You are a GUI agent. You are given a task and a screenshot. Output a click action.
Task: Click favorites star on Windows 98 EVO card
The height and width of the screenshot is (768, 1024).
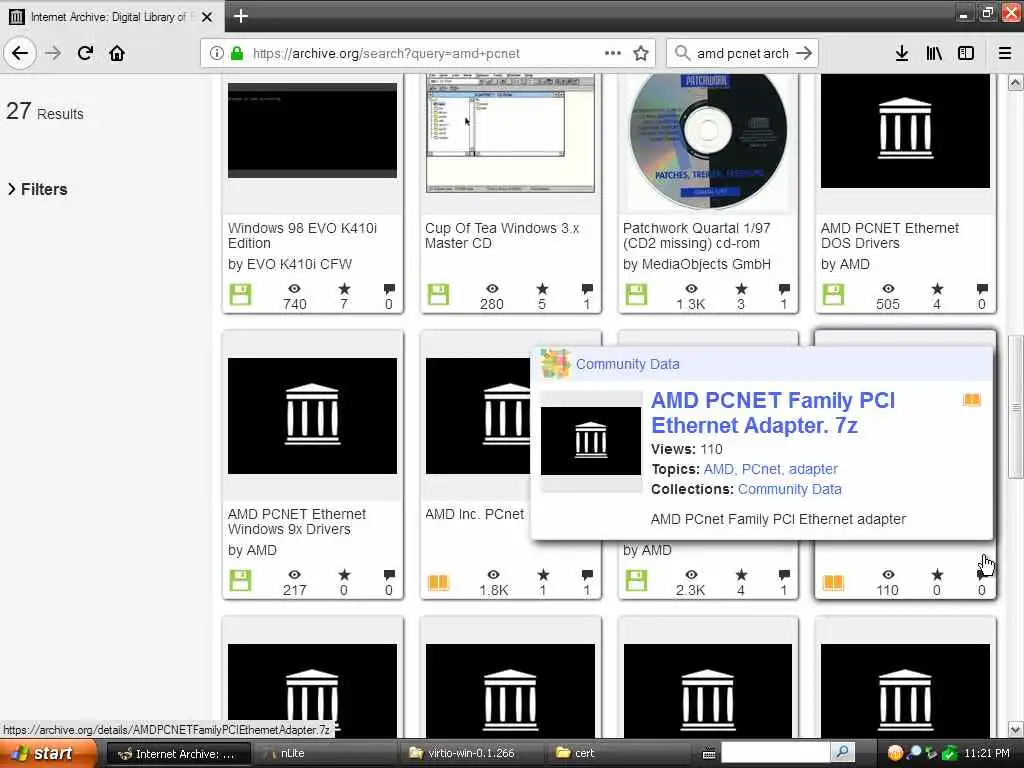(x=344, y=289)
